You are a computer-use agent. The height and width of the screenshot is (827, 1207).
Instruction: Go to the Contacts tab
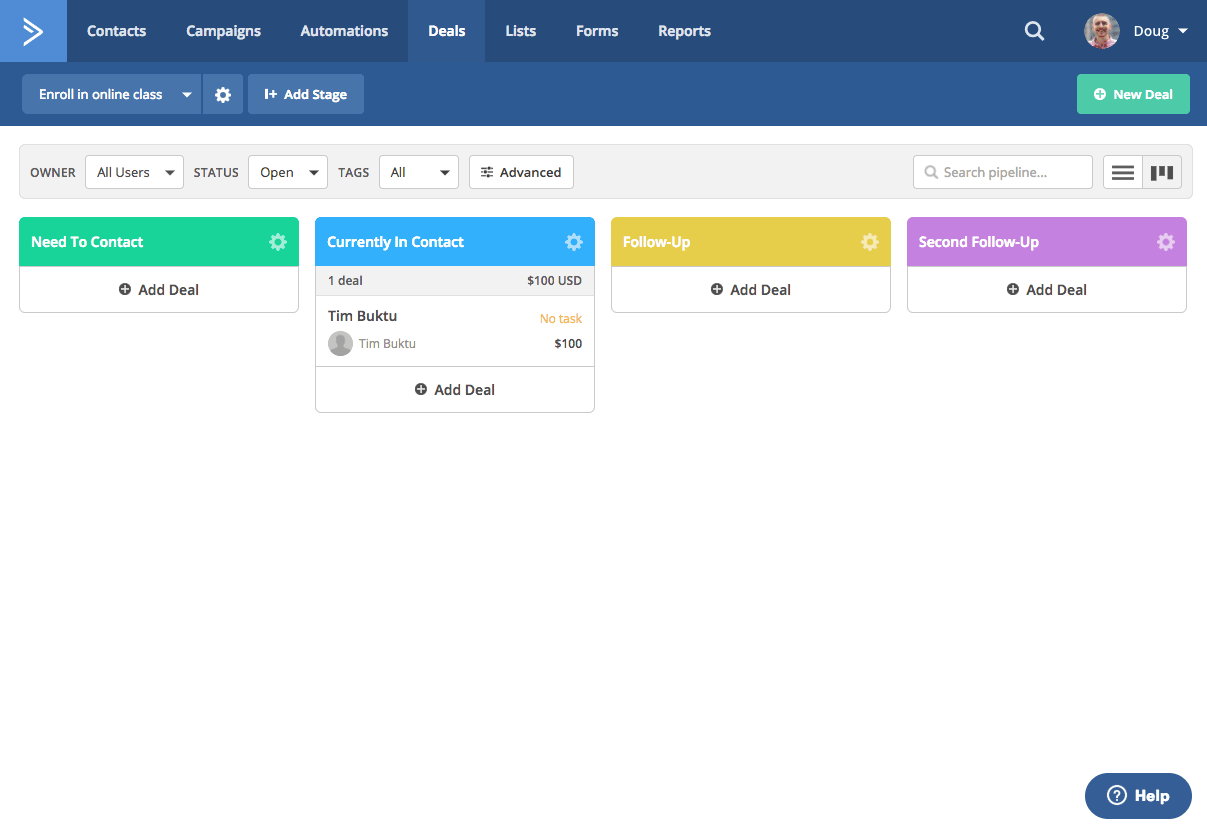click(116, 31)
